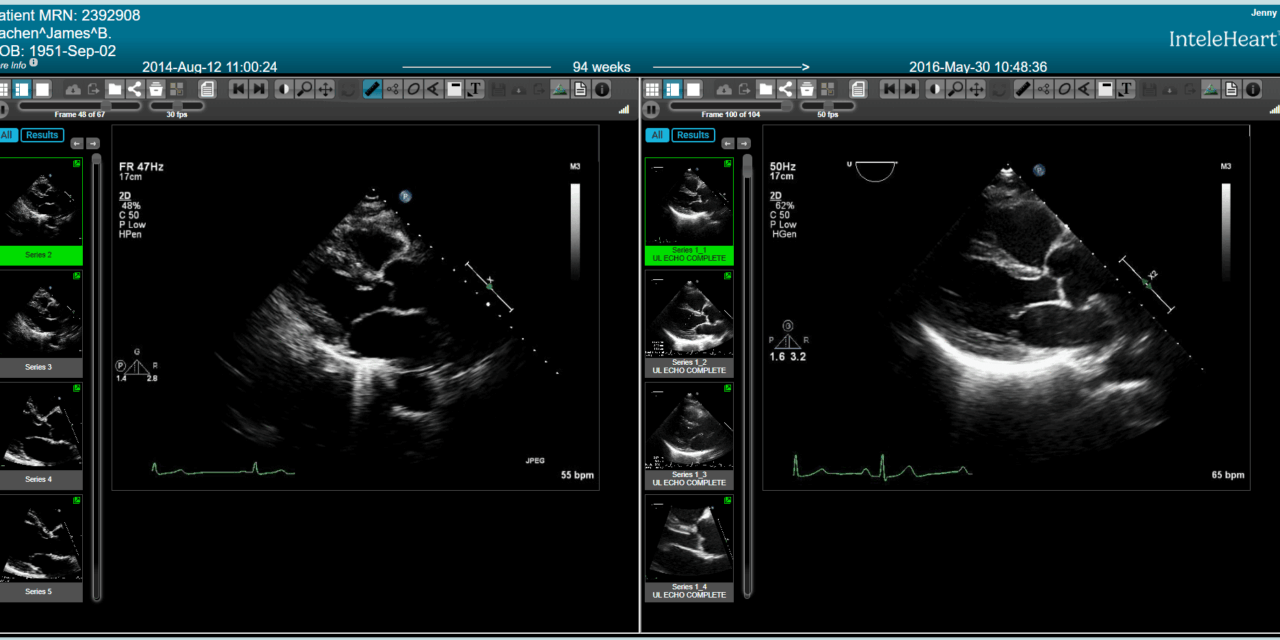Click the share icon in the 2014 study toolbar
Viewport: 1280px width, 640px height.
tap(135, 89)
